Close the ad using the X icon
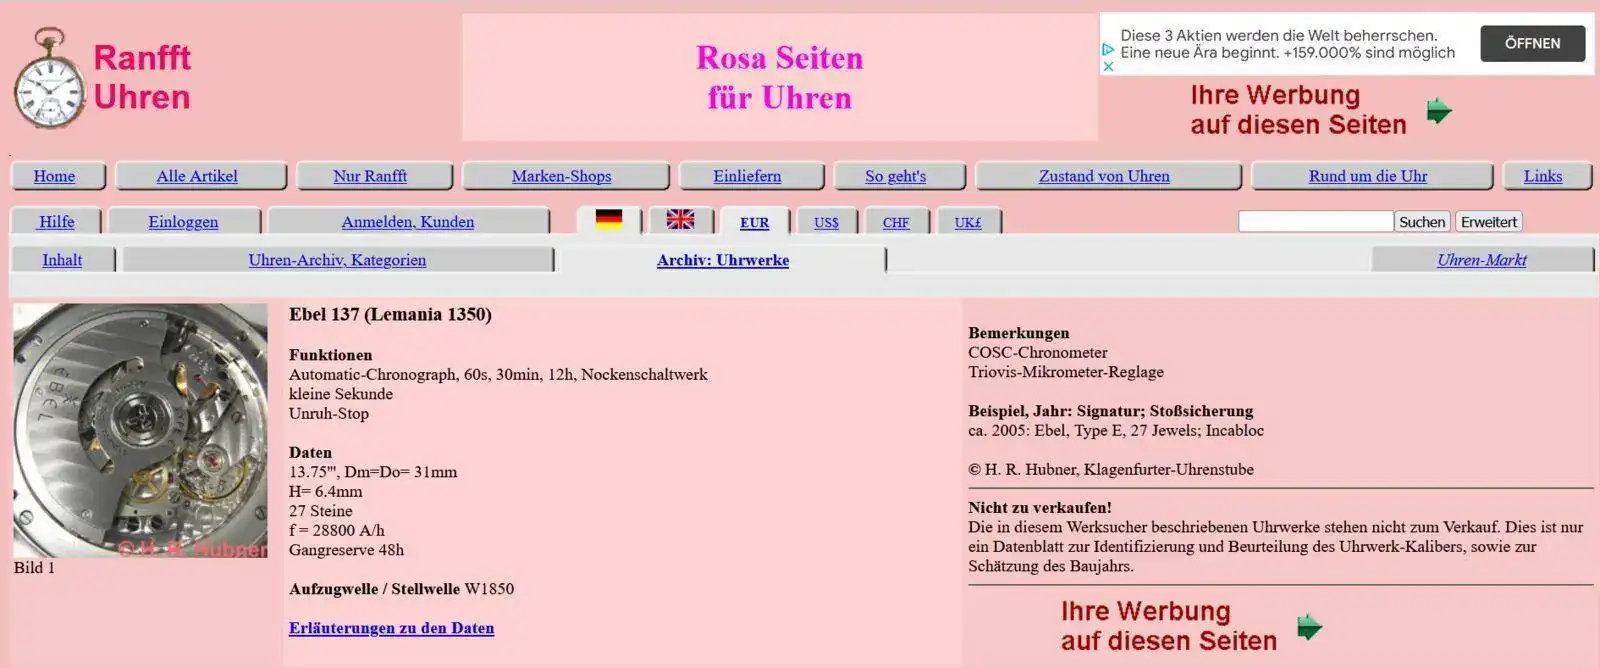 click(x=1108, y=67)
